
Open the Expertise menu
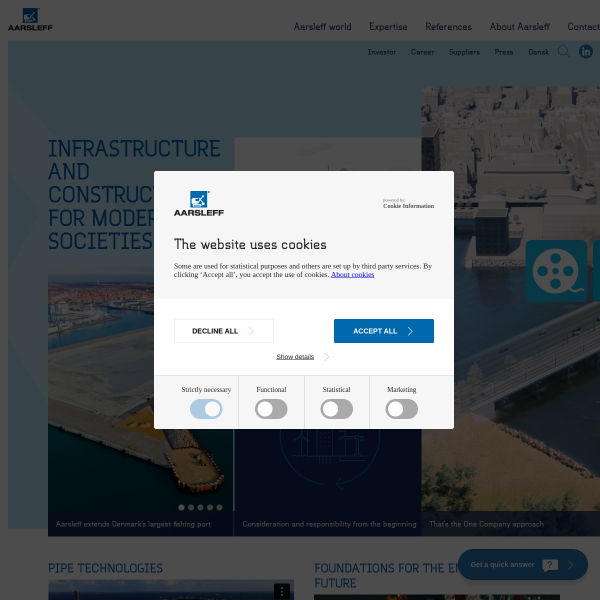coord(388,27)
